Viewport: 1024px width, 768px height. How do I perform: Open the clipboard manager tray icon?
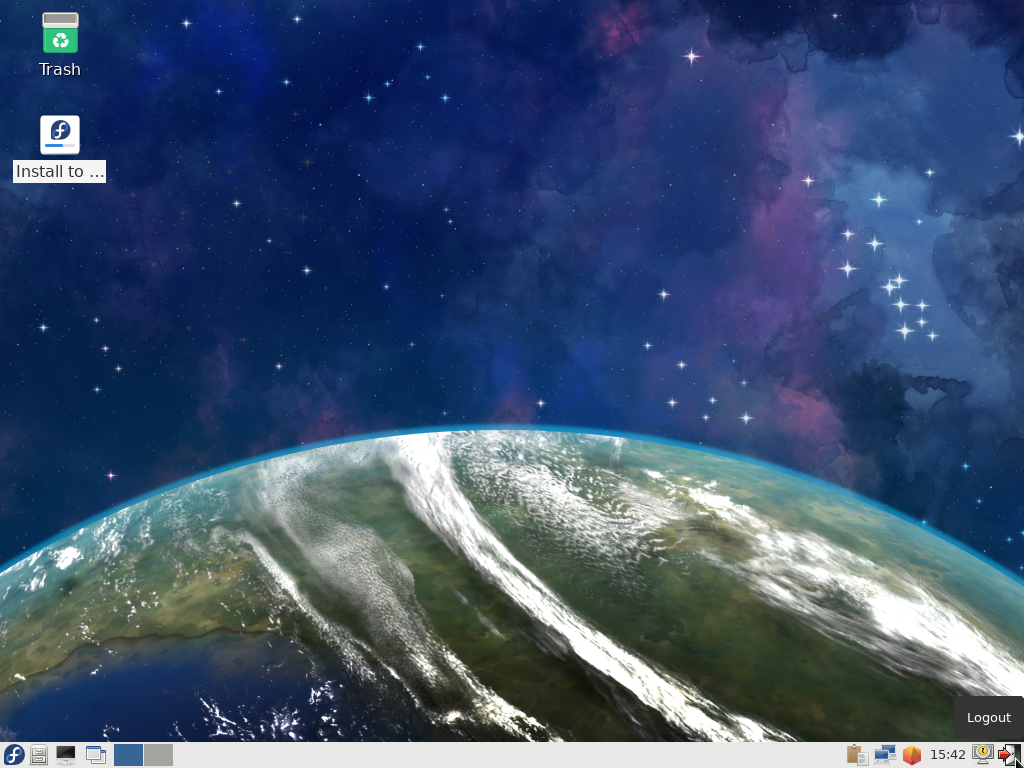pos(857,755)
